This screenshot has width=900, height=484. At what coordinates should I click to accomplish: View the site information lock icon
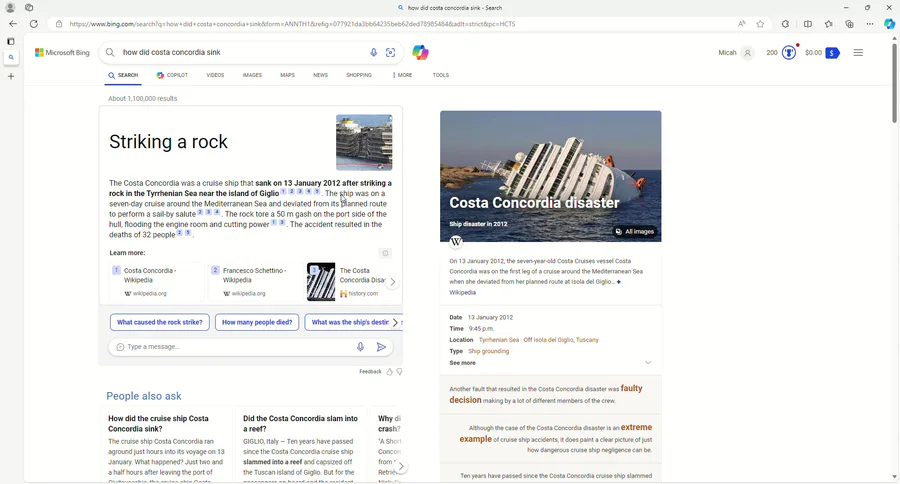point(59,24)
